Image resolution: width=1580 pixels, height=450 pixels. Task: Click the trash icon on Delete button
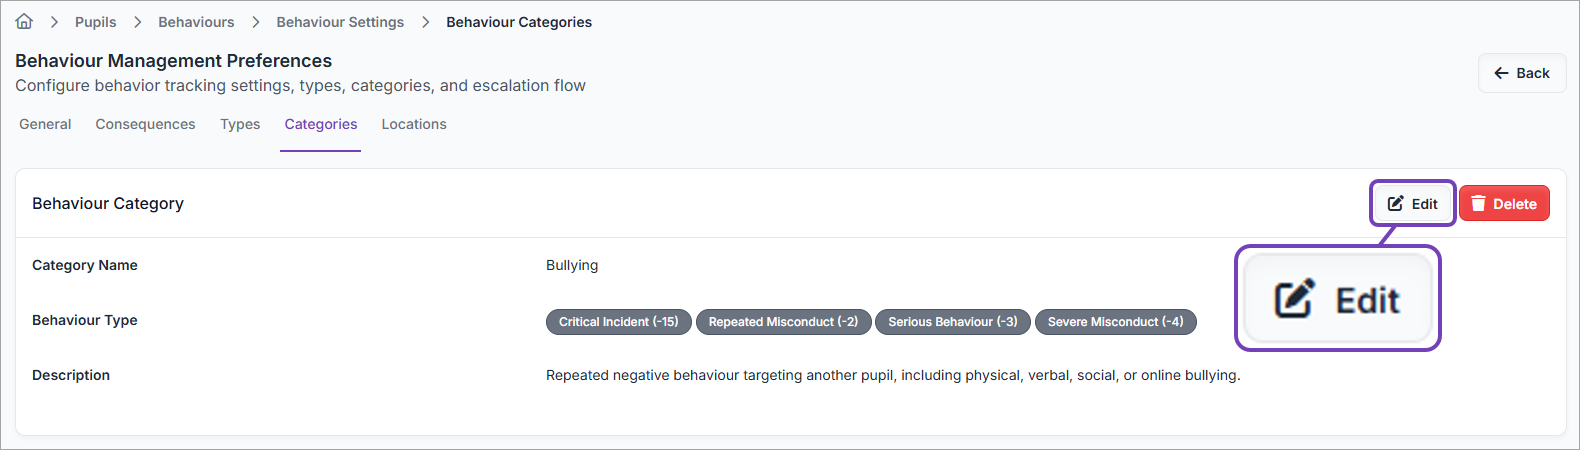tap(1478, 204)
